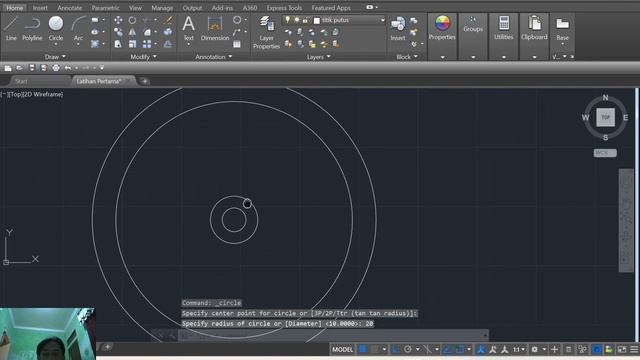Image resolution: width=640 pixels, height=360 pixels.
Task: Select the Line tool
Action: click(x=11, y=28)
